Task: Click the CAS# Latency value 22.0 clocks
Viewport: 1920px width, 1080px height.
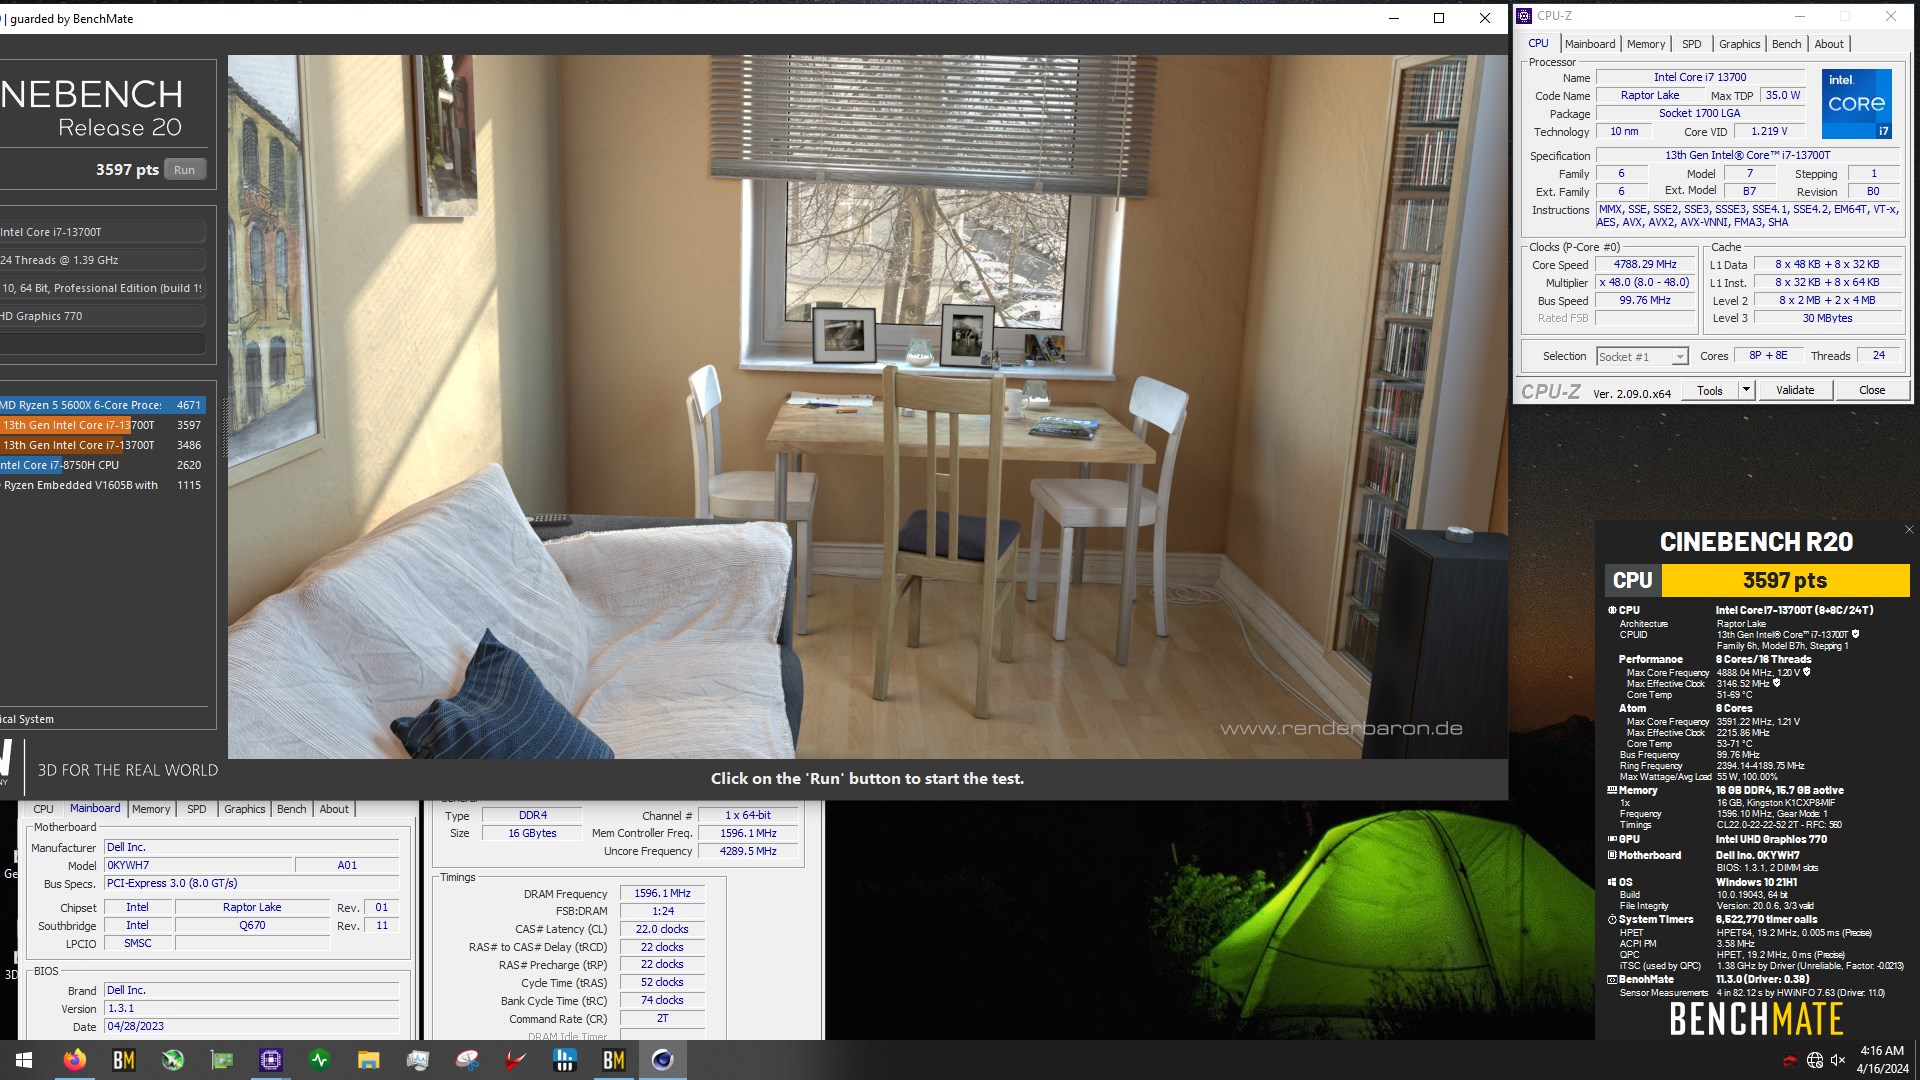Action: (x=662, y=929)
